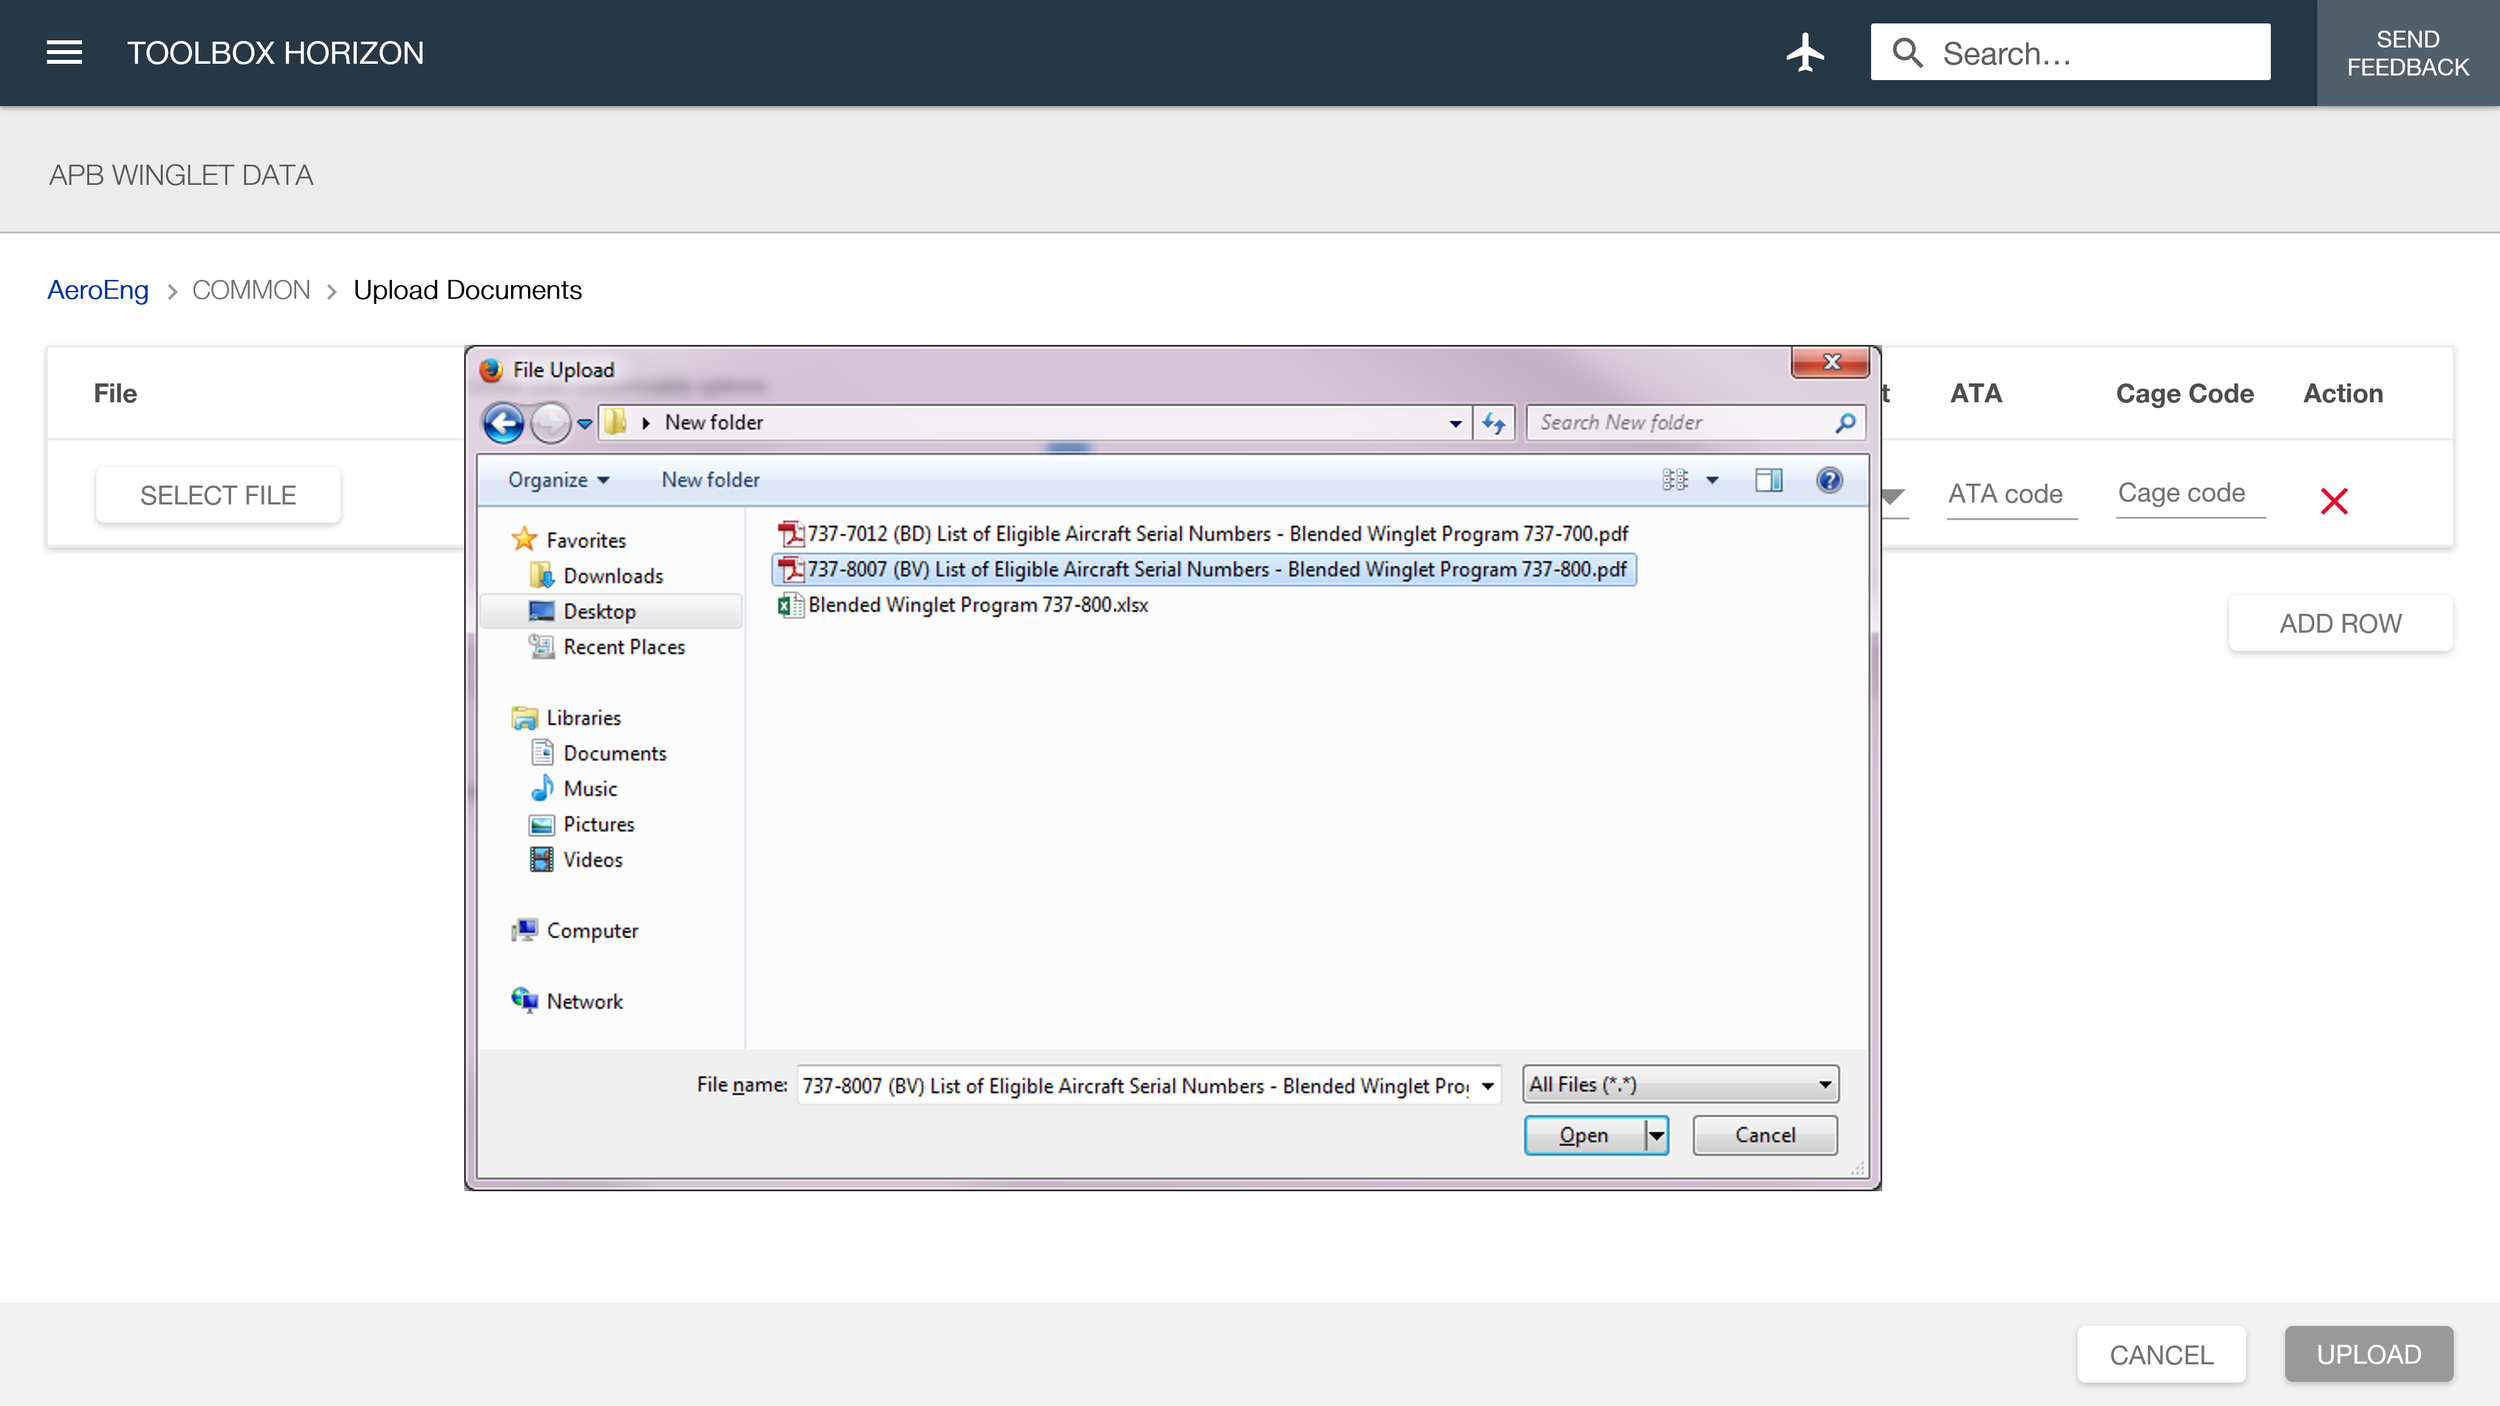
Task: Click the back arrow in file dialog
Action: pos(503,423)
